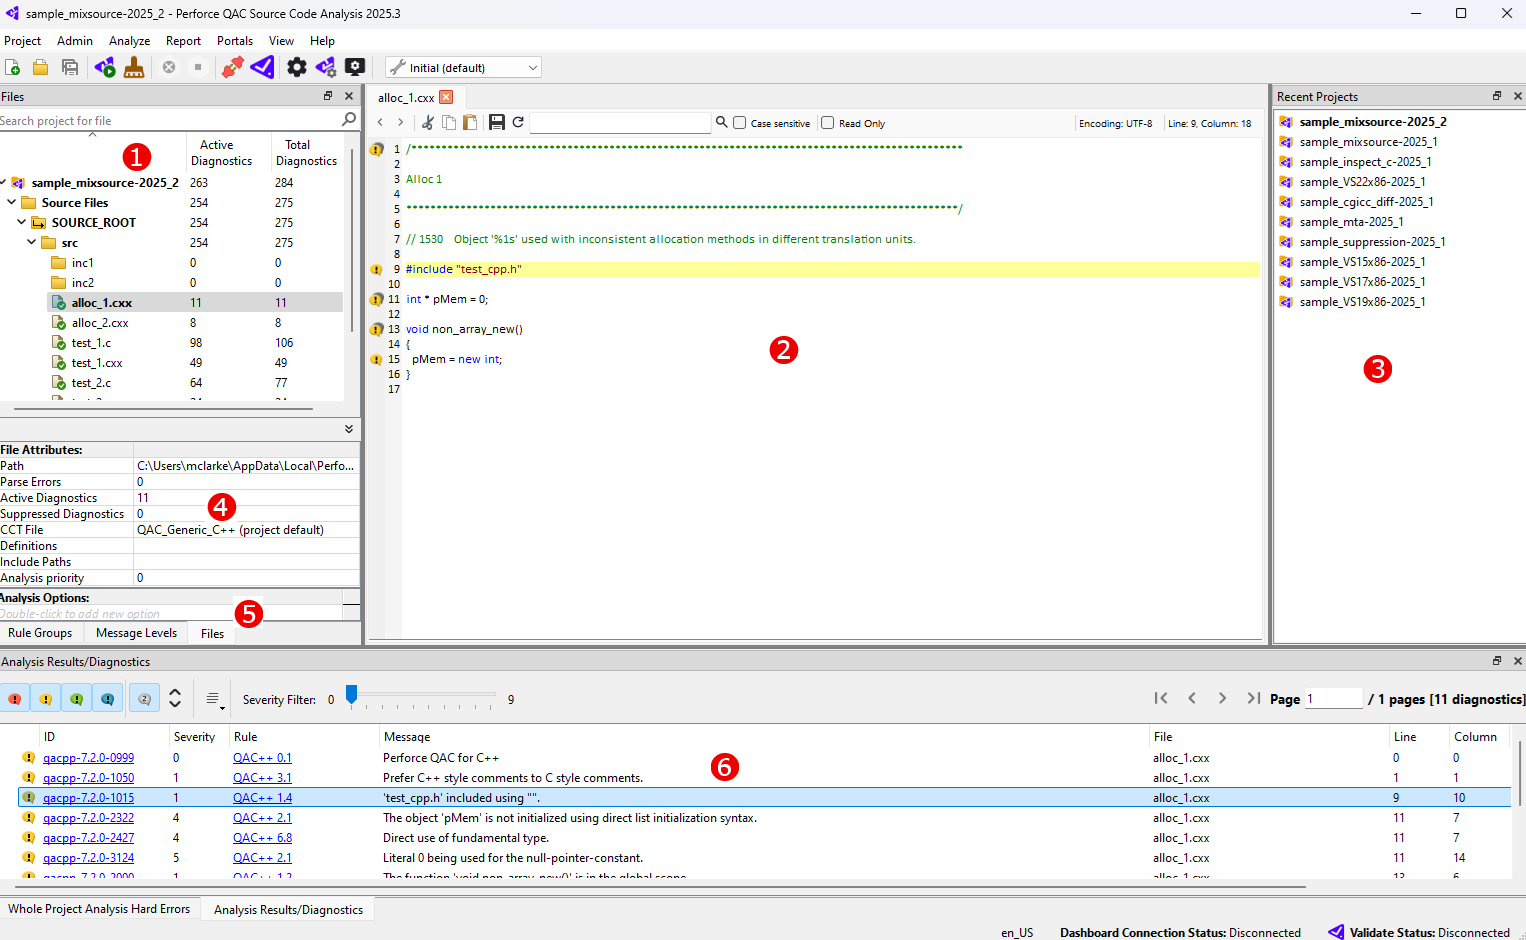This screenshot has width=1526, height=940.
Task: Open settings via black gear icon
Action: tap(297, 67)
